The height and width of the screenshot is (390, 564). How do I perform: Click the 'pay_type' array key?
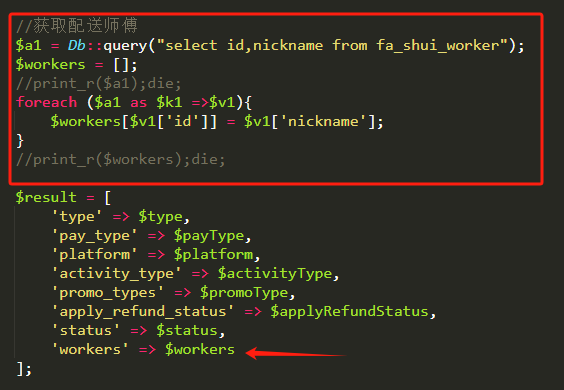(94, 236)
